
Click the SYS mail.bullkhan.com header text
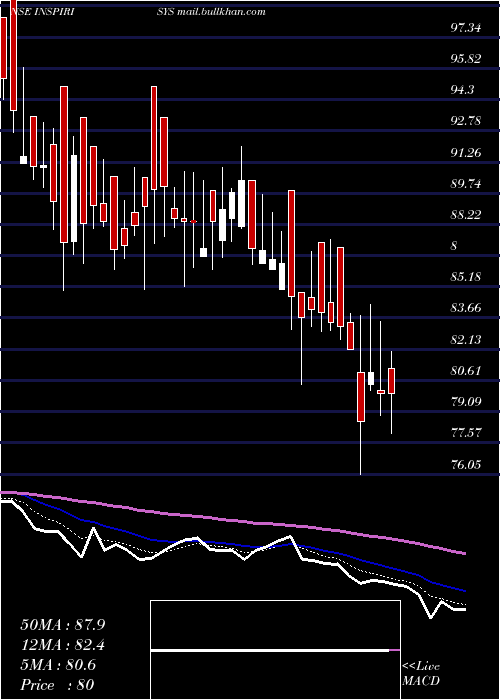pyautogui.click(x=211, y=12)
